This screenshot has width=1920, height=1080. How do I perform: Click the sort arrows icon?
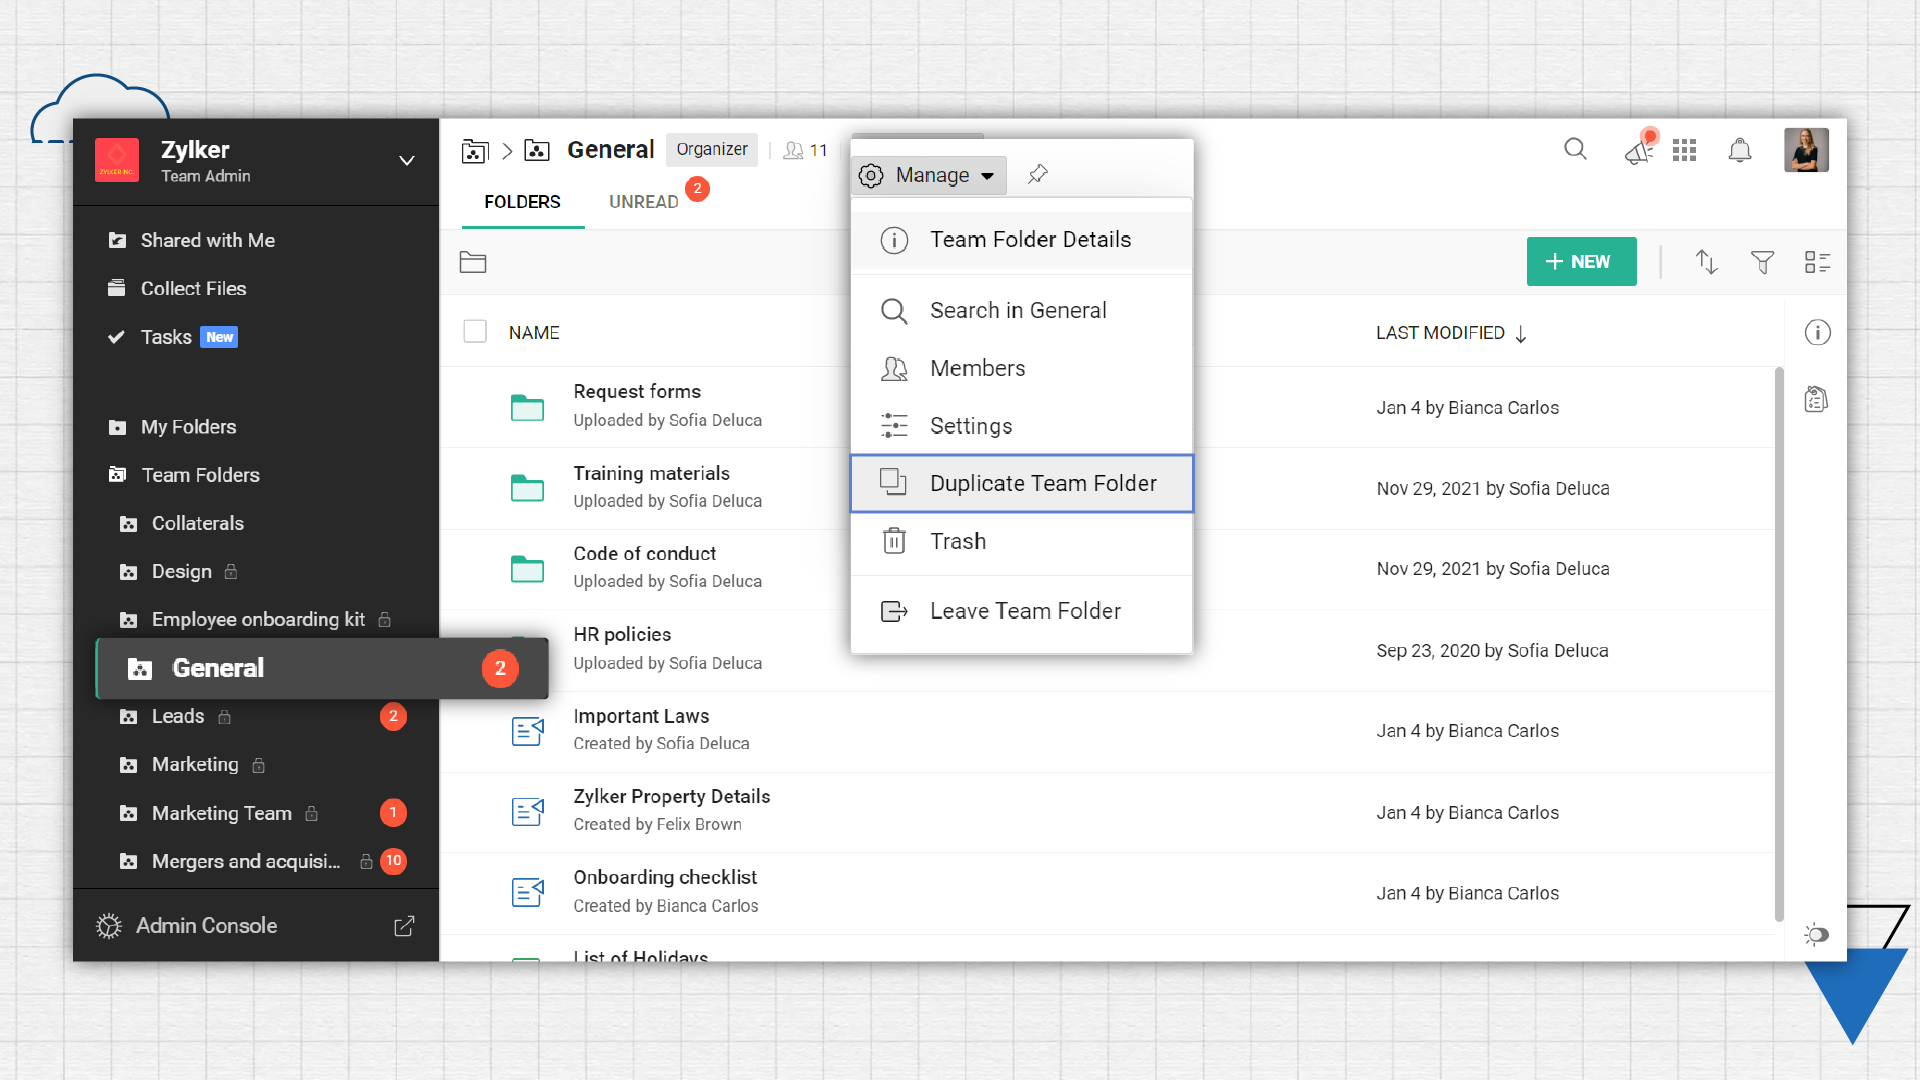pos(1706,262)
